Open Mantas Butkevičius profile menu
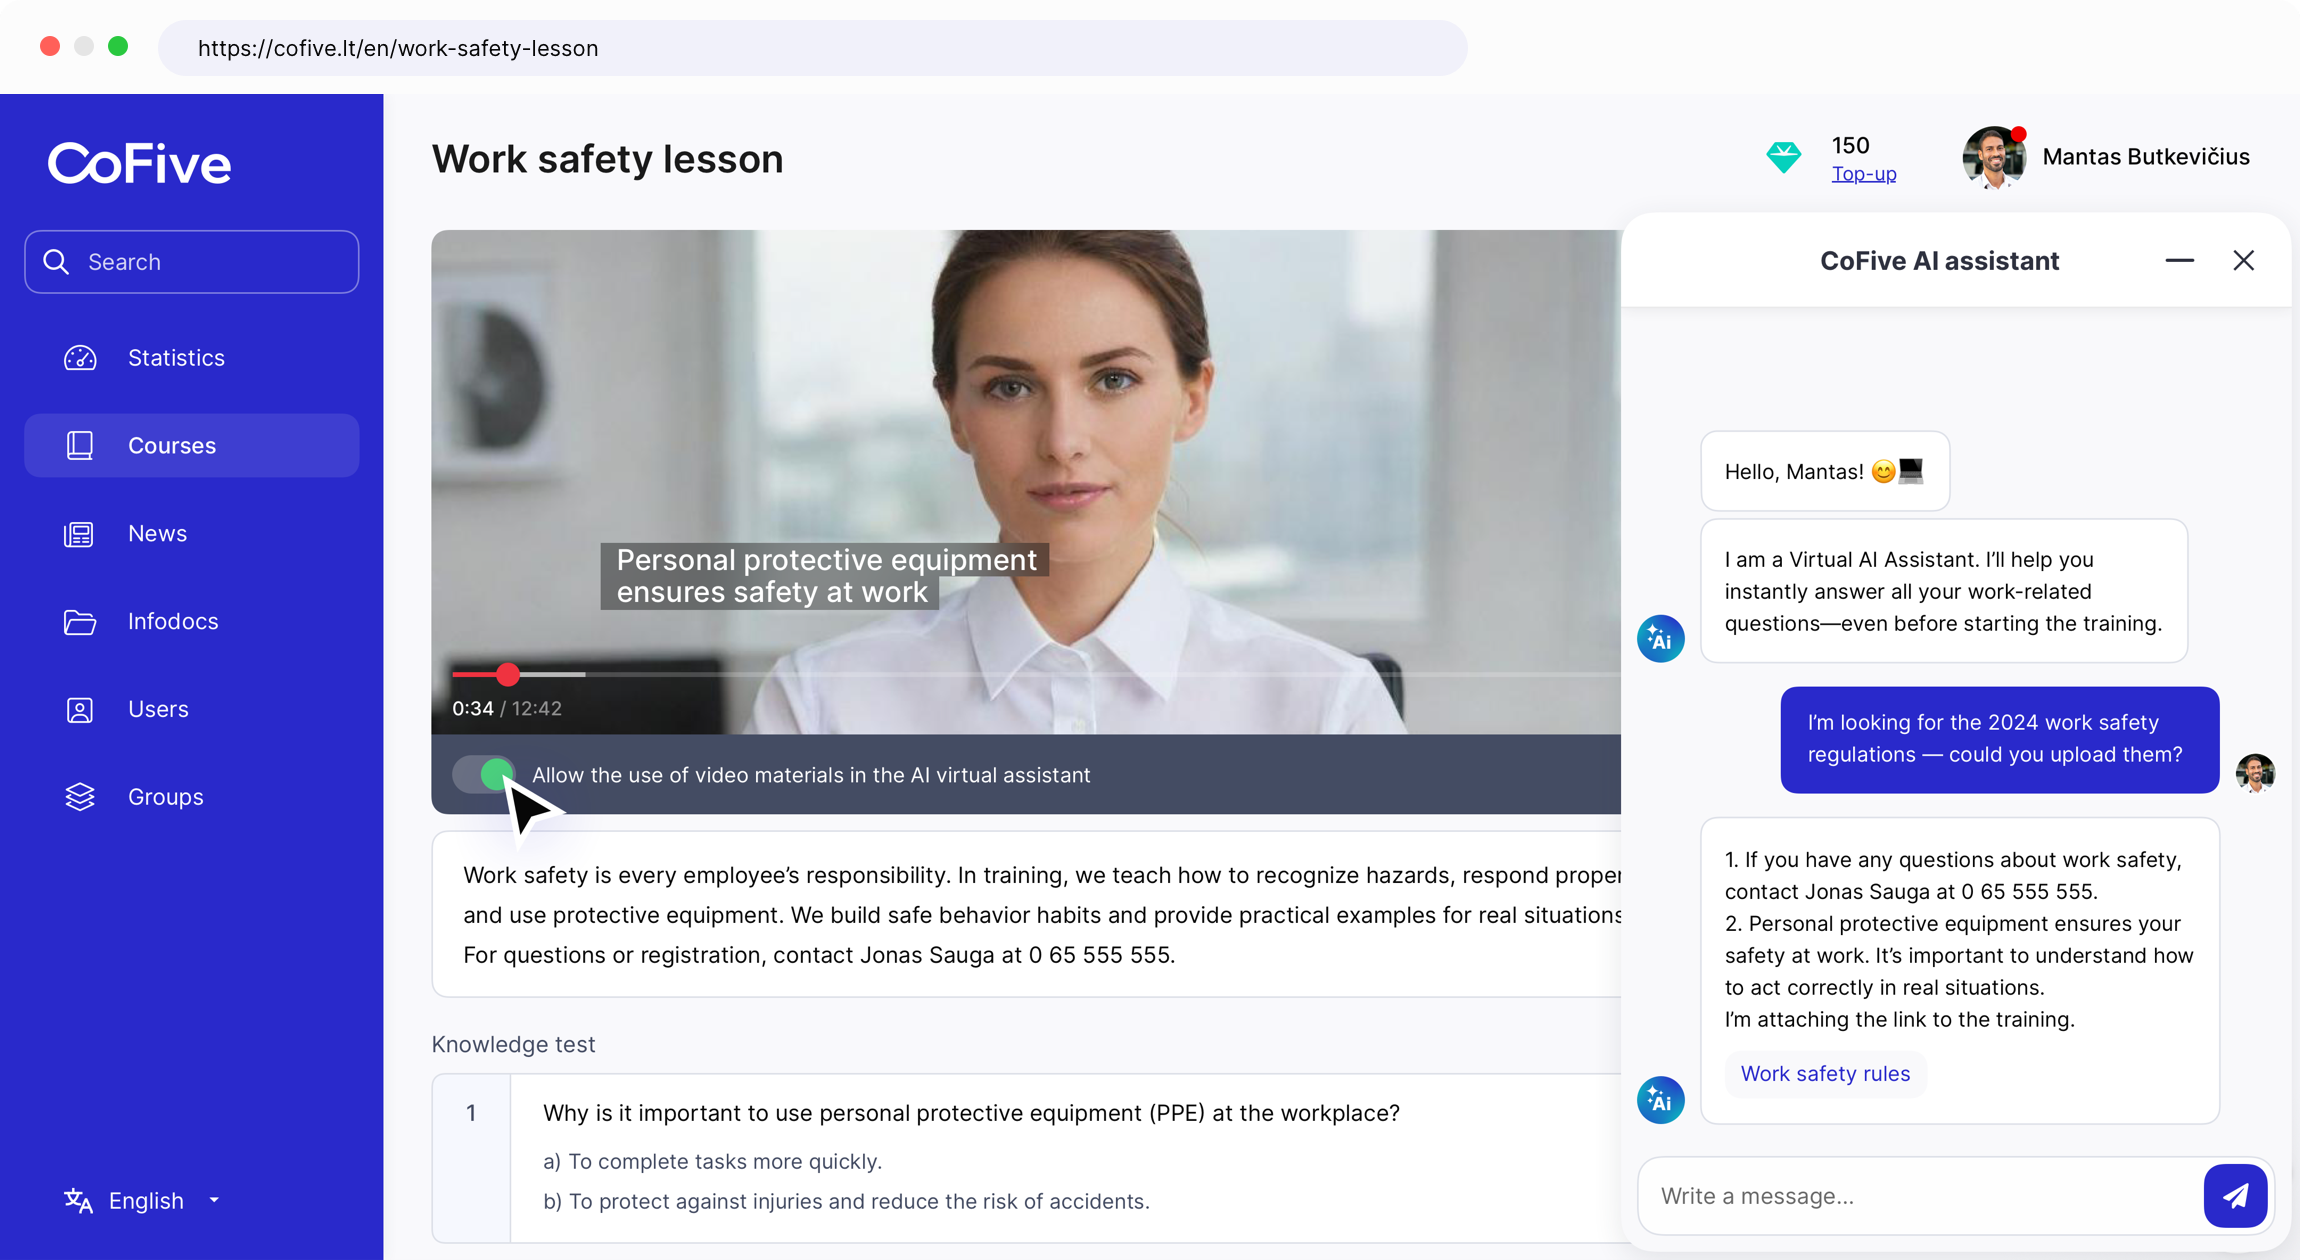Screen dimensions: 2300x1260 click(2145, 157)
